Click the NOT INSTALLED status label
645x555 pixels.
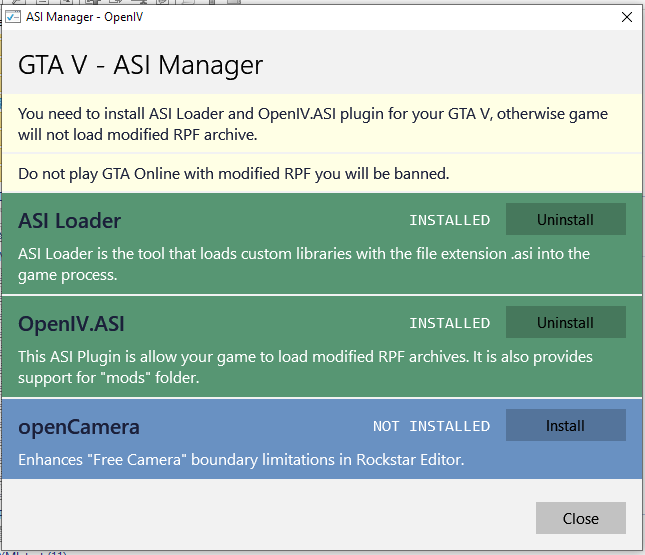(431, 426)
